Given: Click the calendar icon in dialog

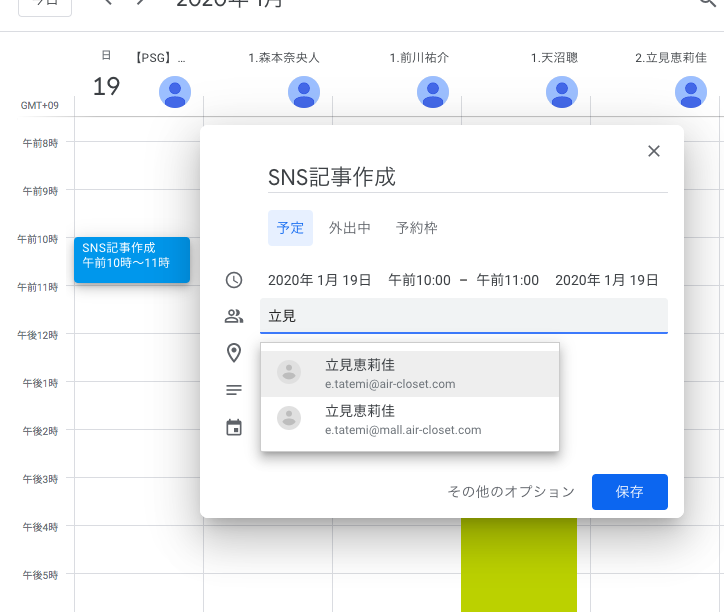Looking at the screenshot, I should click(234, 428).
